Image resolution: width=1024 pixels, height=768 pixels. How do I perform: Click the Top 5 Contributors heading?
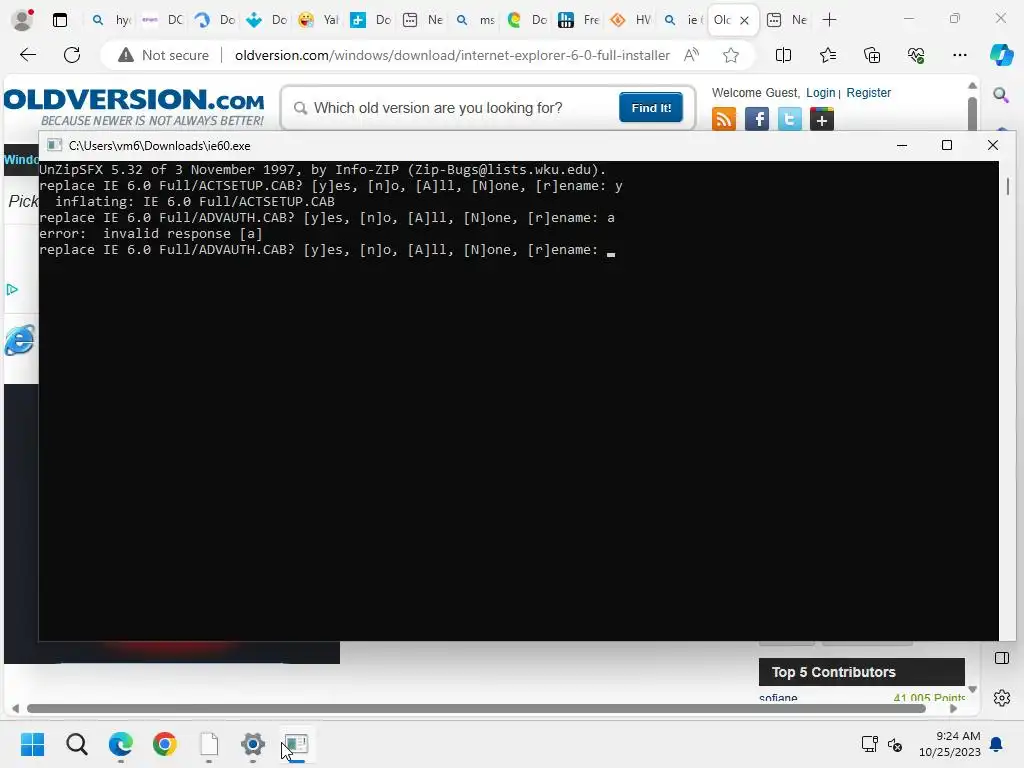(x=833, y=672)
